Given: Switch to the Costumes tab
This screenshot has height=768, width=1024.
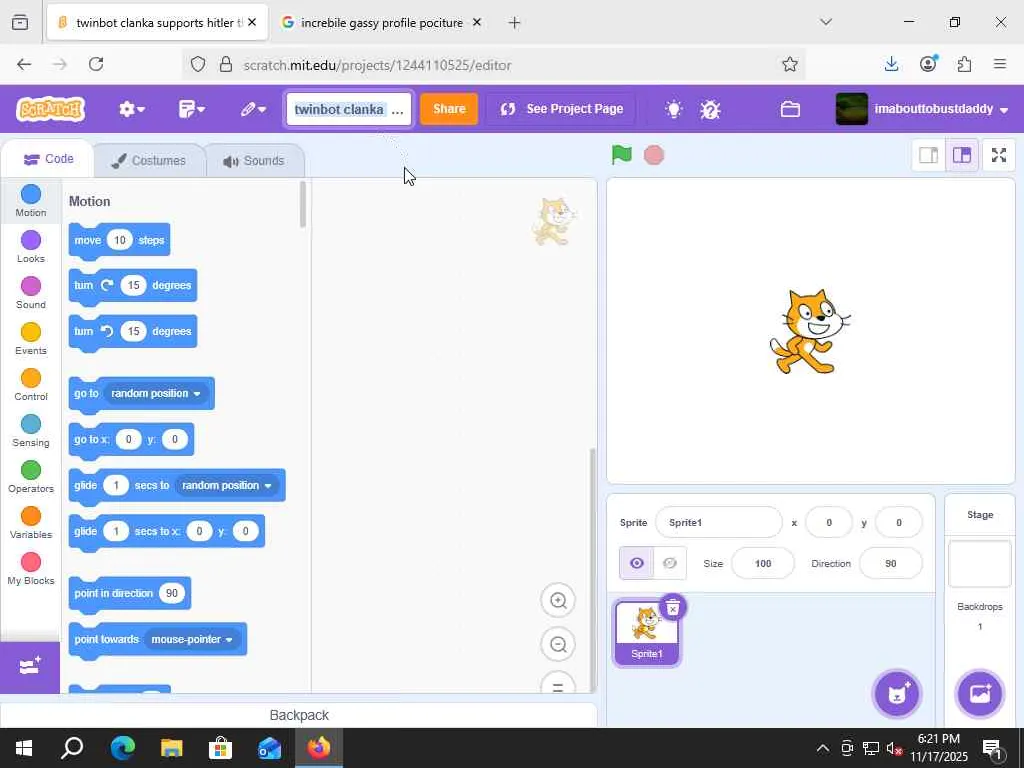Looking at the screenshot, I should click(x=149, y=161).
